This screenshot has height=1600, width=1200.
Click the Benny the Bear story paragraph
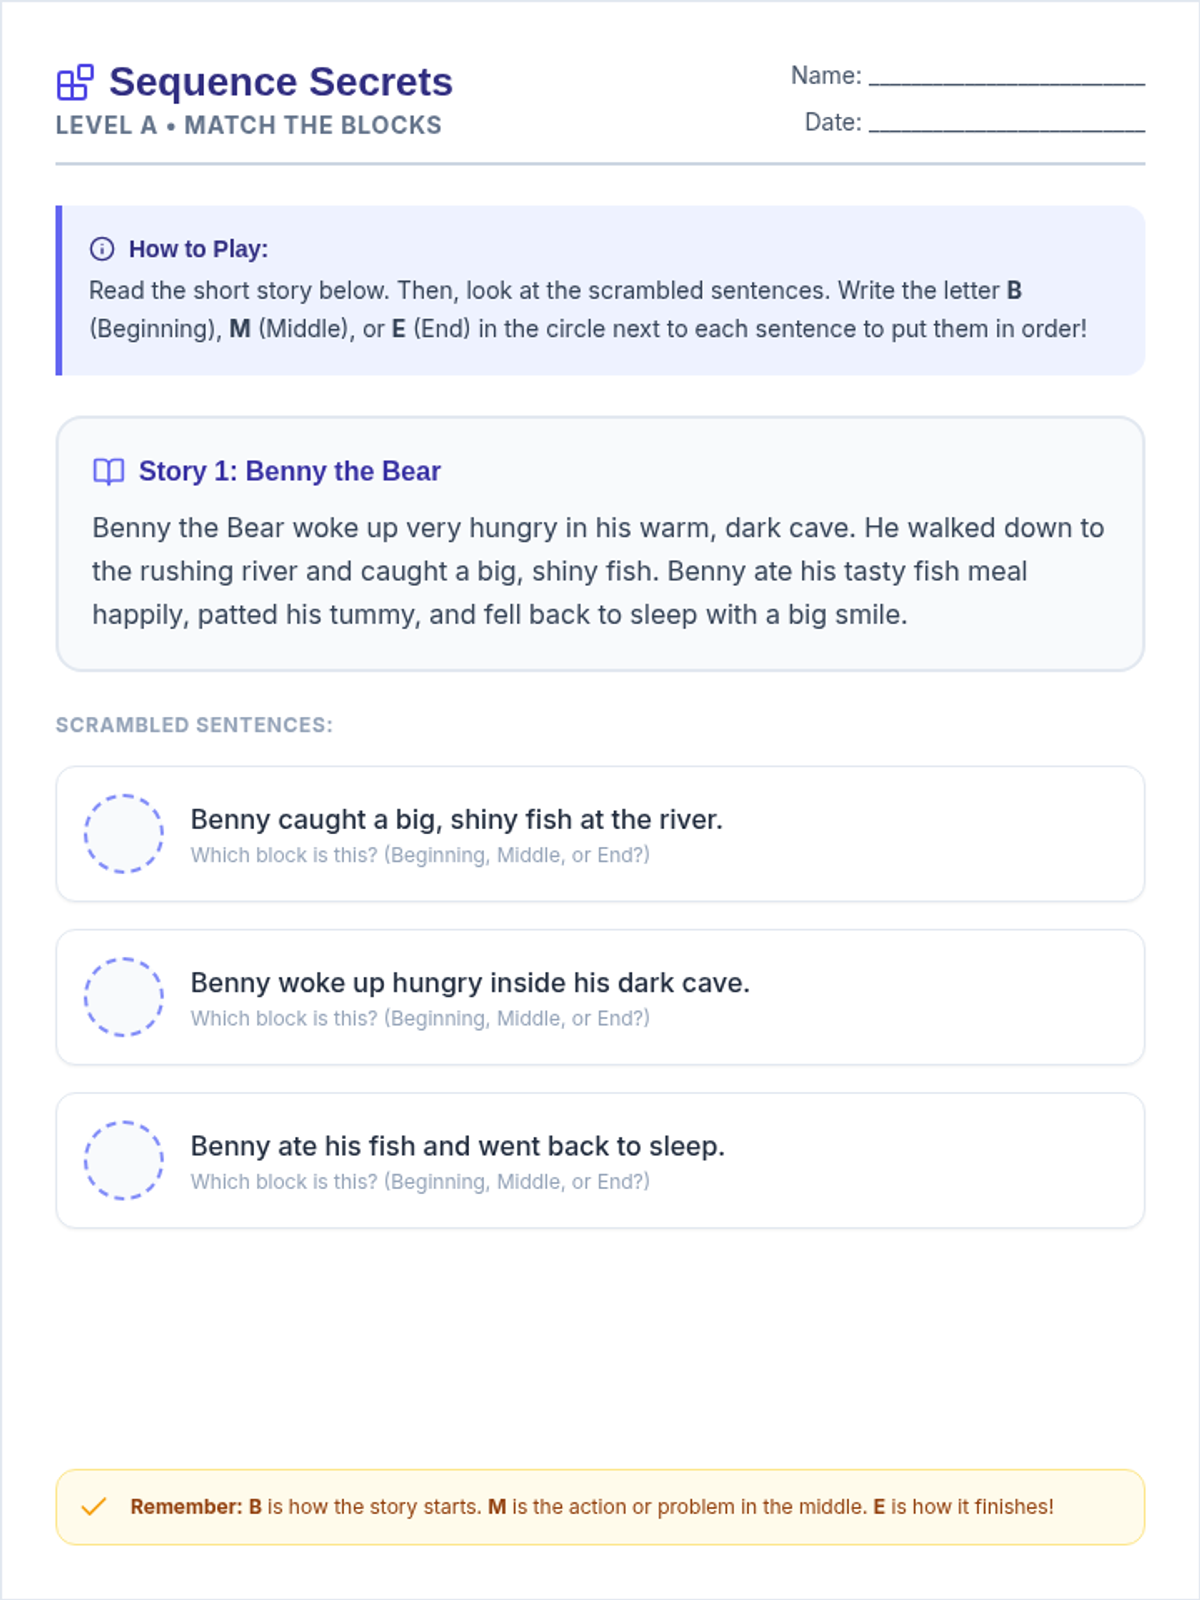[598, 571]
